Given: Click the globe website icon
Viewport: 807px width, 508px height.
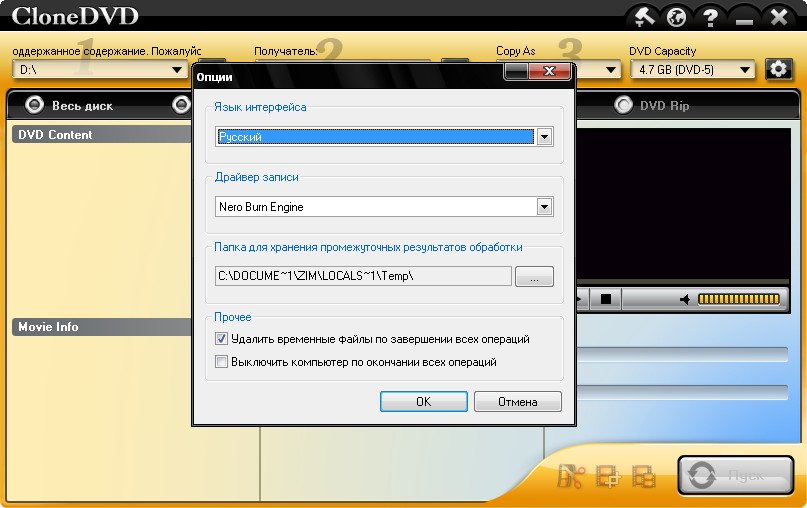Looking at the screenshot, I should (676, 17).
